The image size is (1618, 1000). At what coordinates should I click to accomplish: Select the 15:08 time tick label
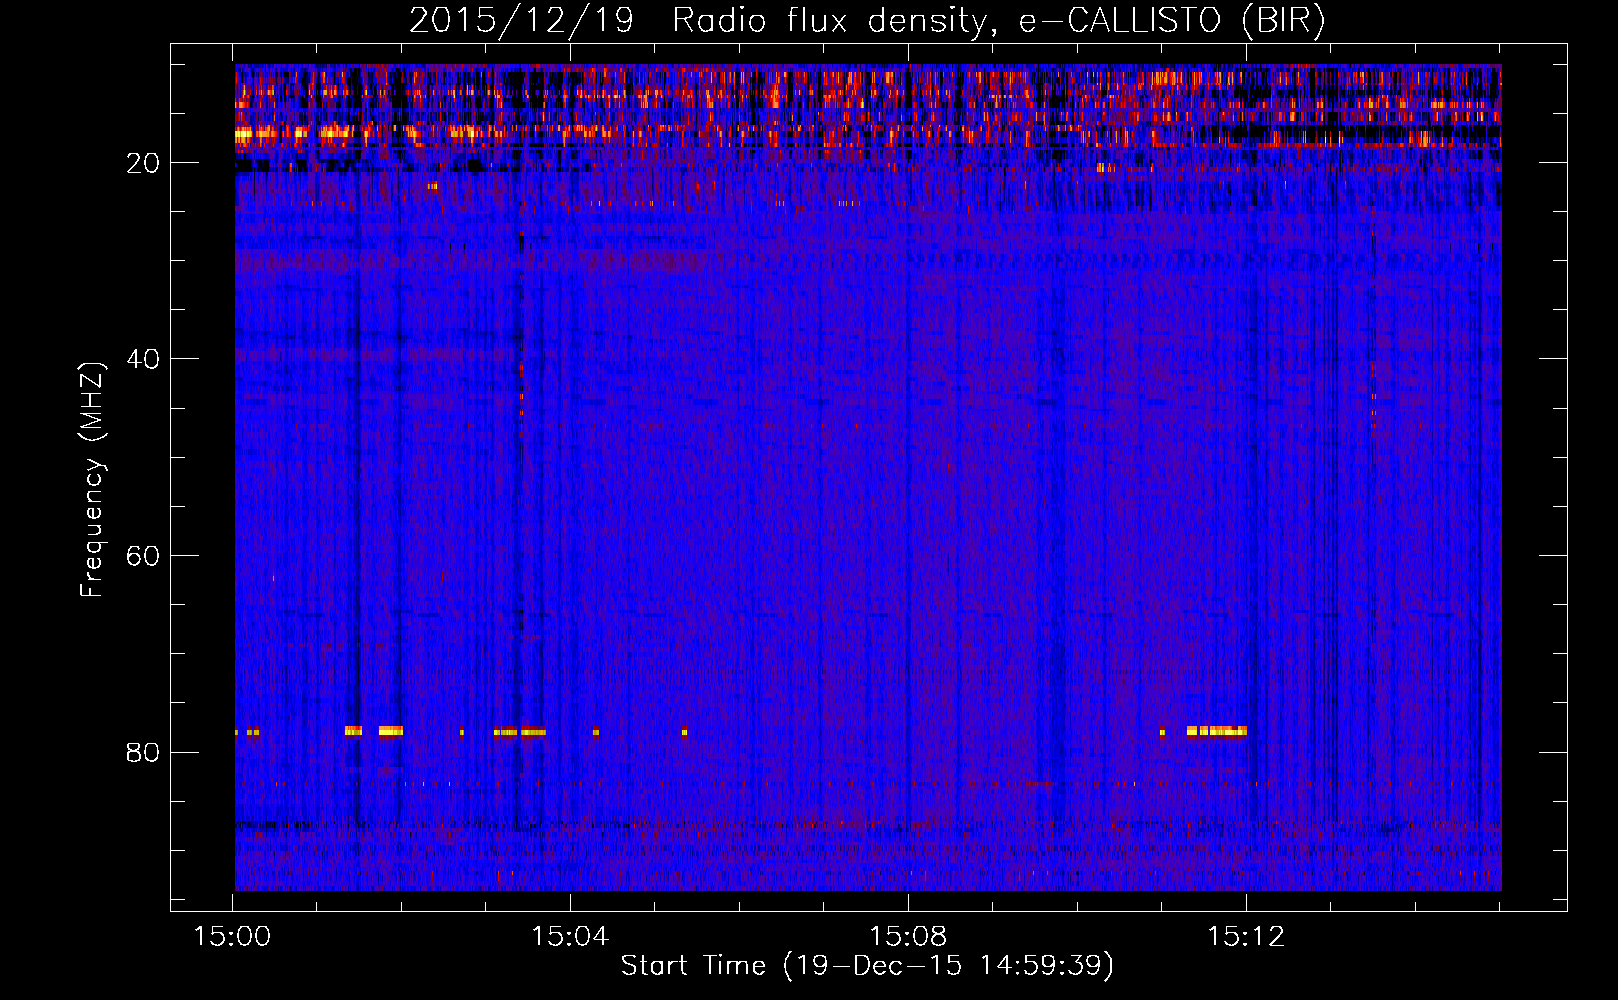tap(908, 937)
